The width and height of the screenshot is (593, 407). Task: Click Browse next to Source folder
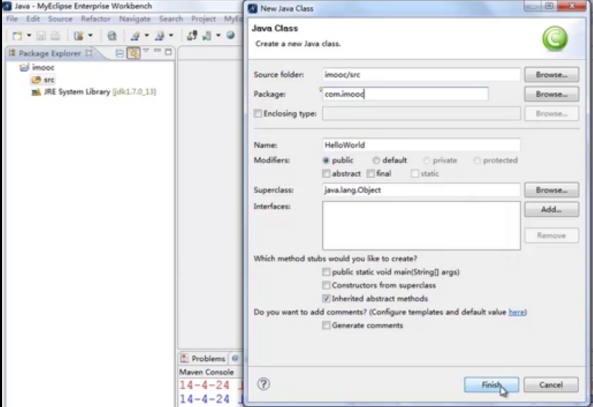551,75
